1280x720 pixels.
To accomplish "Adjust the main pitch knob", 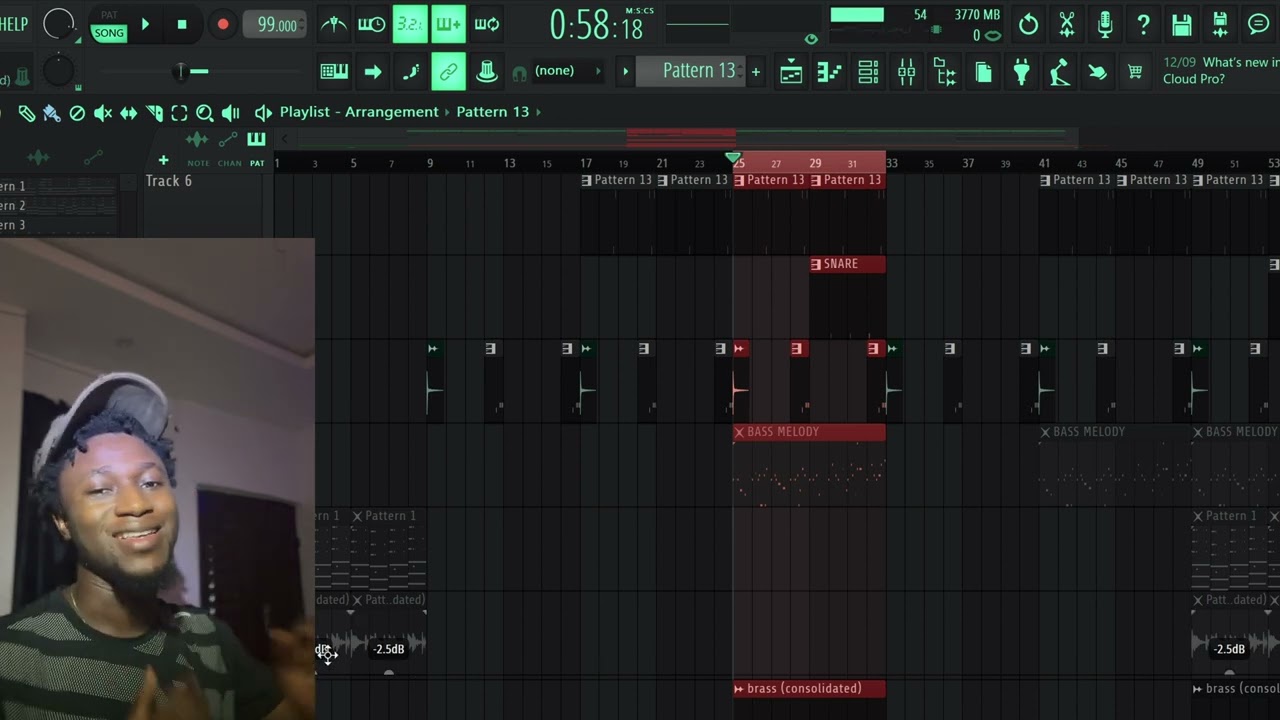I will pos(59,71).
